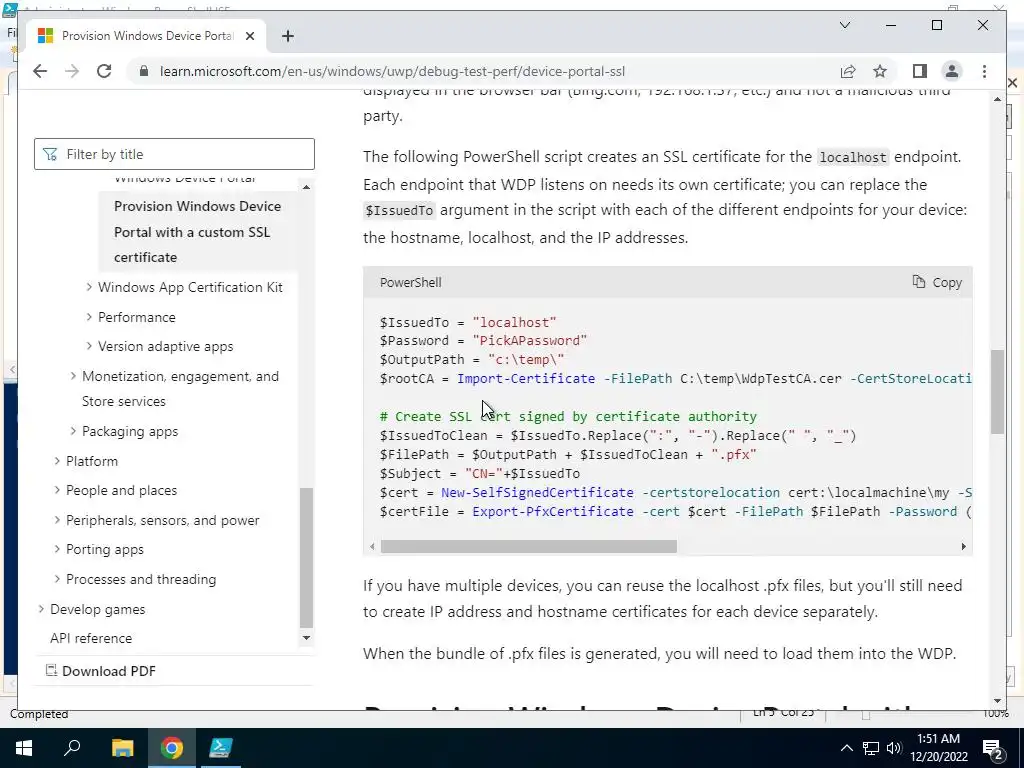Go back with the browser back arrow
The height and width of the screenshot is (768, 1024).
point(40,71)
